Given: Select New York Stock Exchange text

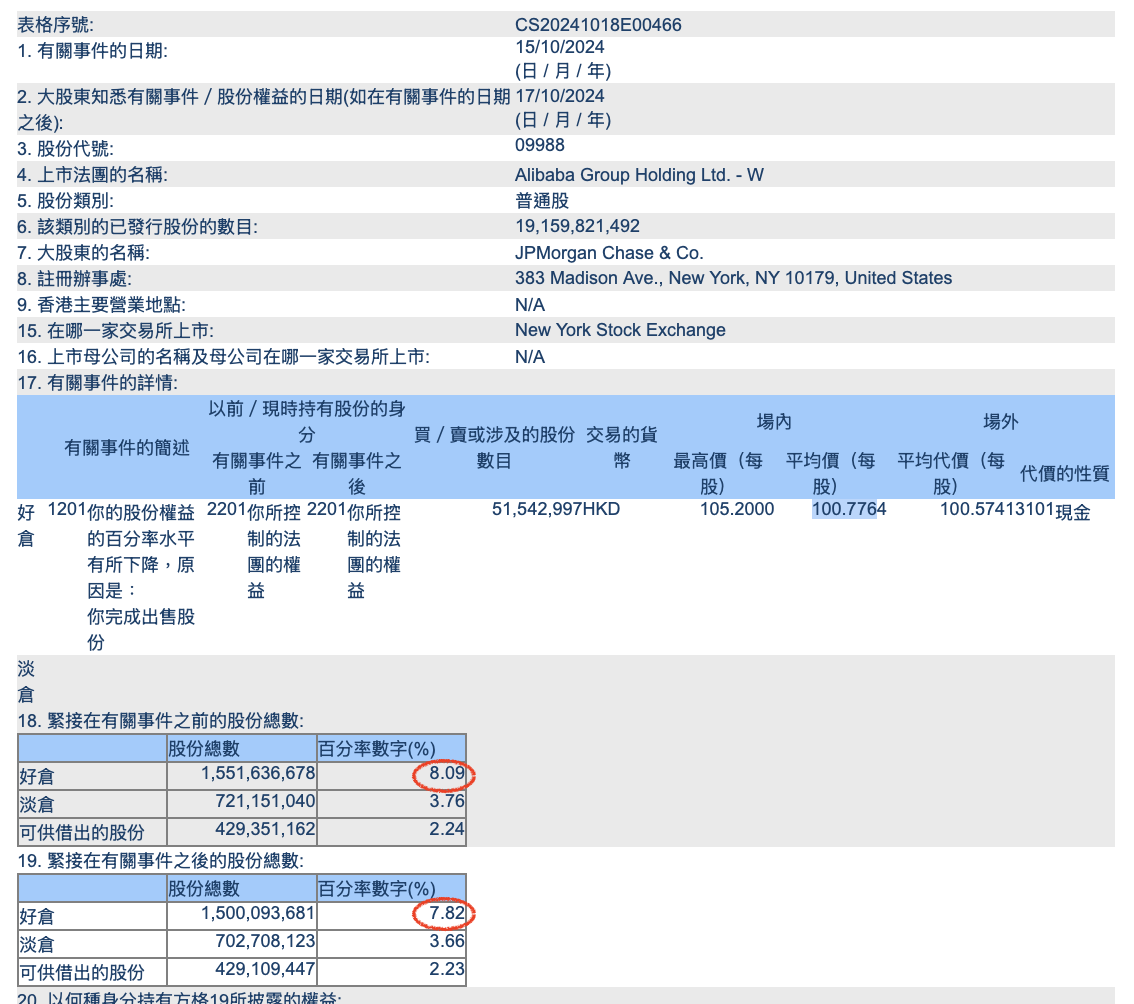Looking at the screenshot, I should [x=620, y=331].
